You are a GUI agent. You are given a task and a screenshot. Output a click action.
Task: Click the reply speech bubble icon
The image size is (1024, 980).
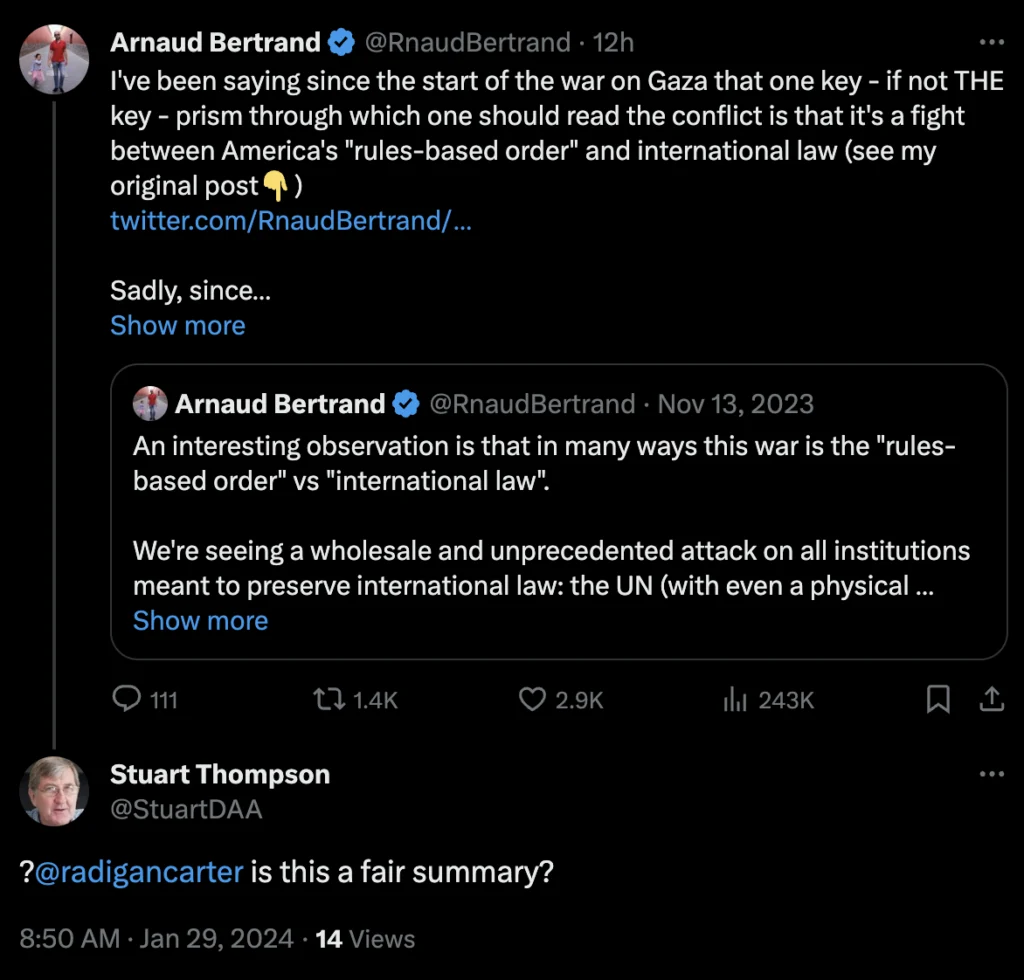point(127,700)
